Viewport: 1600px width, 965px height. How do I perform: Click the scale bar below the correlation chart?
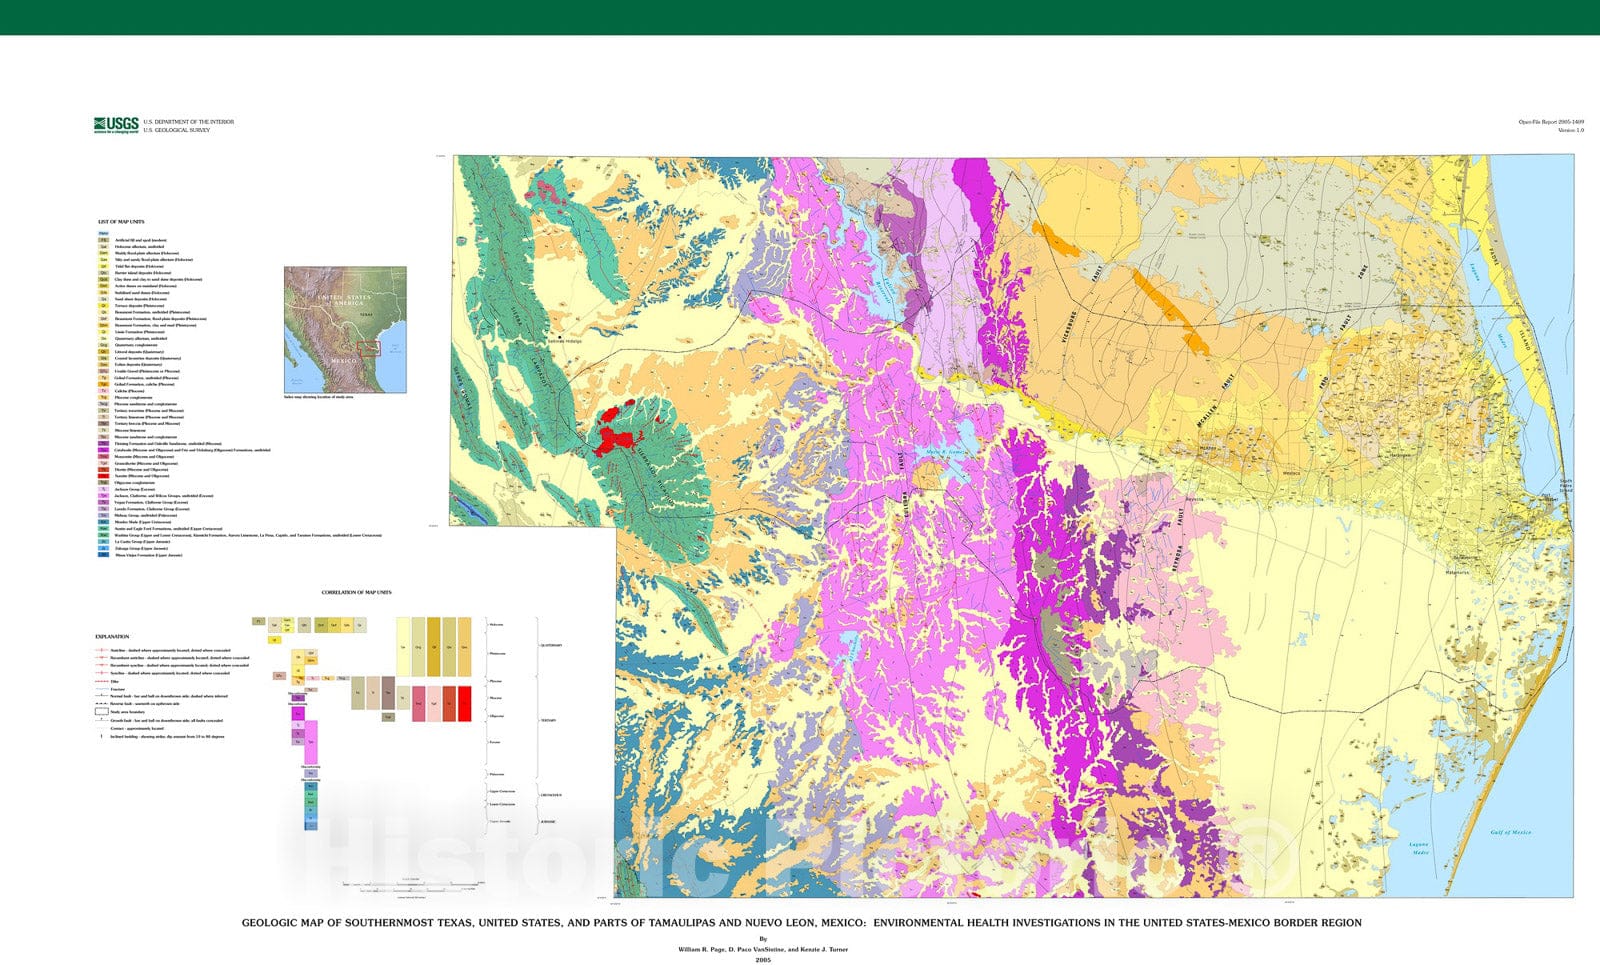point(412,885)
